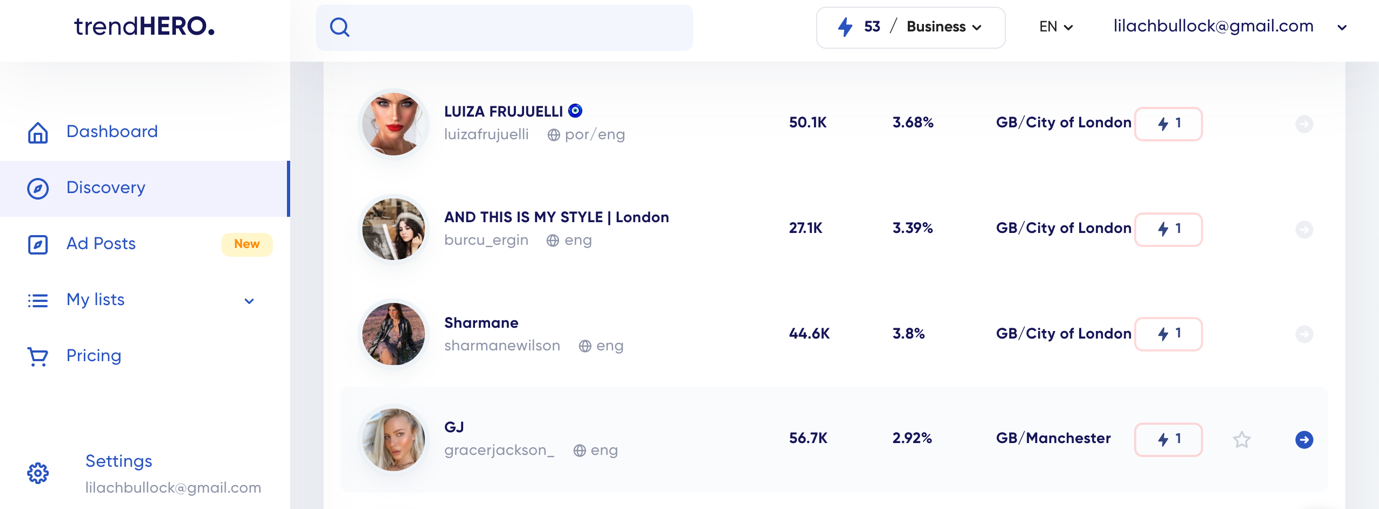
Task: Click Luiza Frujuelli's verified badge
Action: click(x=576, y=111)
